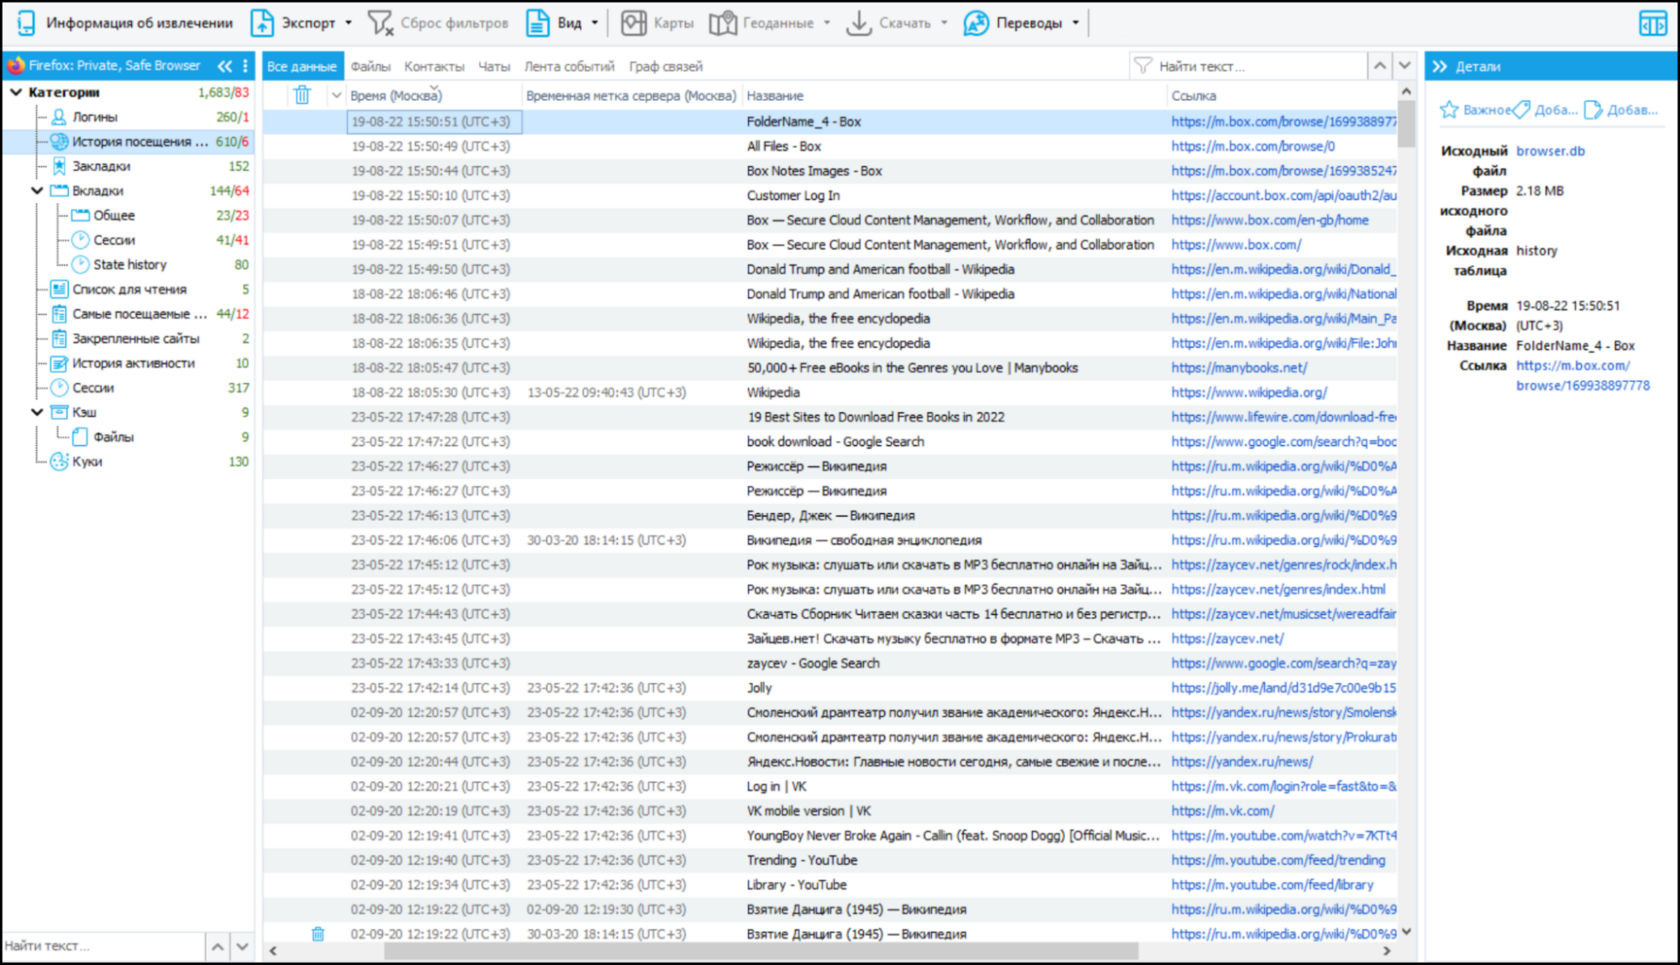This screenshot has height=965, width=1680.
Task: Open the Вид dropdown arrow
Action: pyautogui.click(x=595, y=23)
